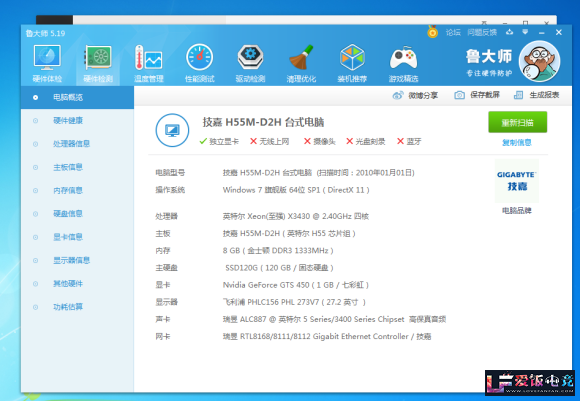The width and height of the screenshot is (580, 401).
Task: Switch to 功耗估算 sidebar tab
Action: click(68, 307)
